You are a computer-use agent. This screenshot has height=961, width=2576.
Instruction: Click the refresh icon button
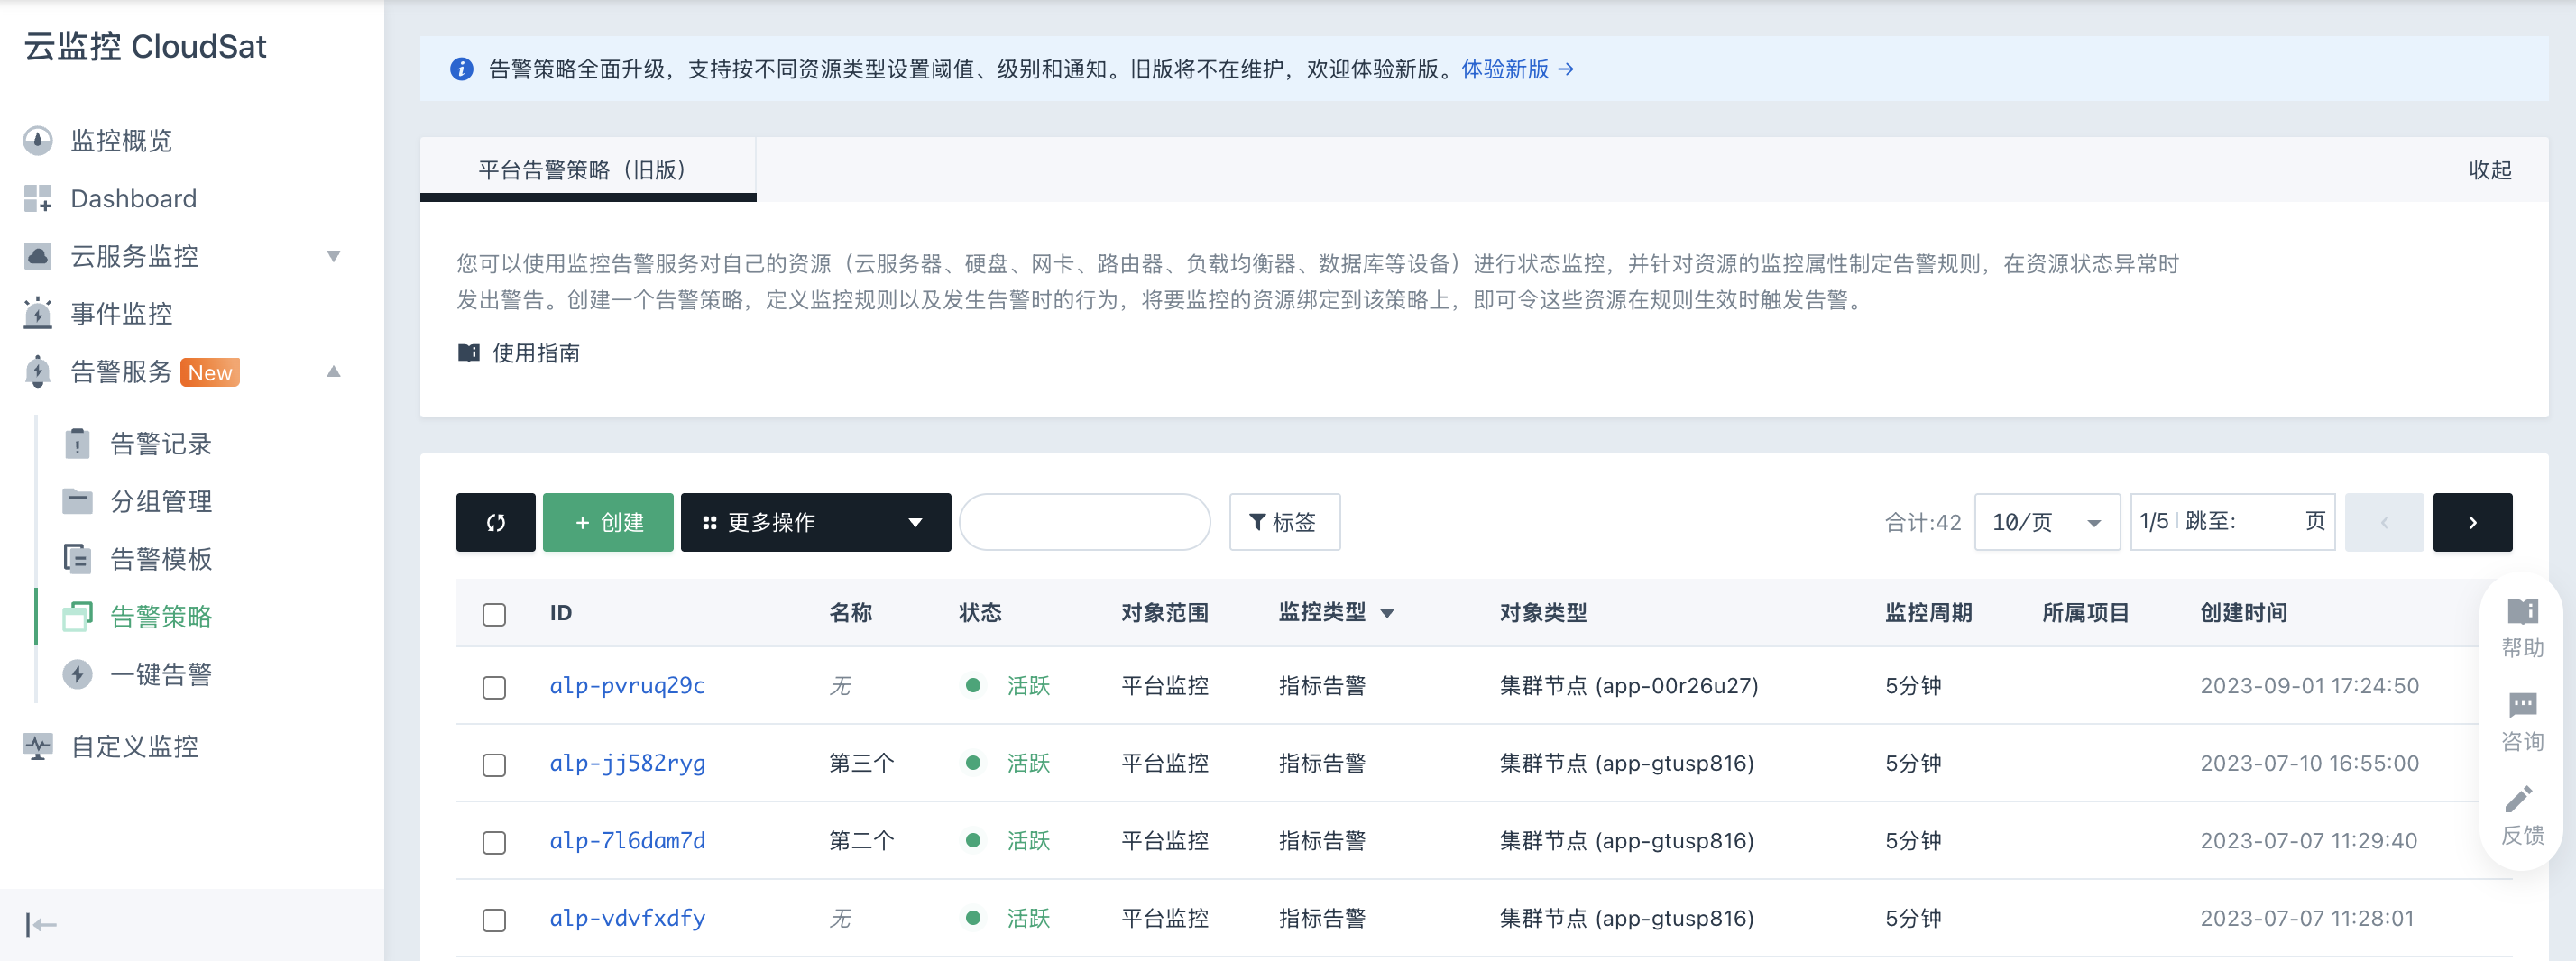(x=495, y=522)
